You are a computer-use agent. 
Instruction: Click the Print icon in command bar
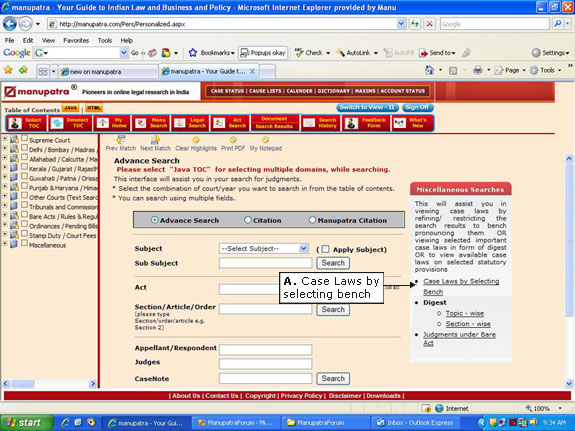pyautogui.click(x=477, y=70)
